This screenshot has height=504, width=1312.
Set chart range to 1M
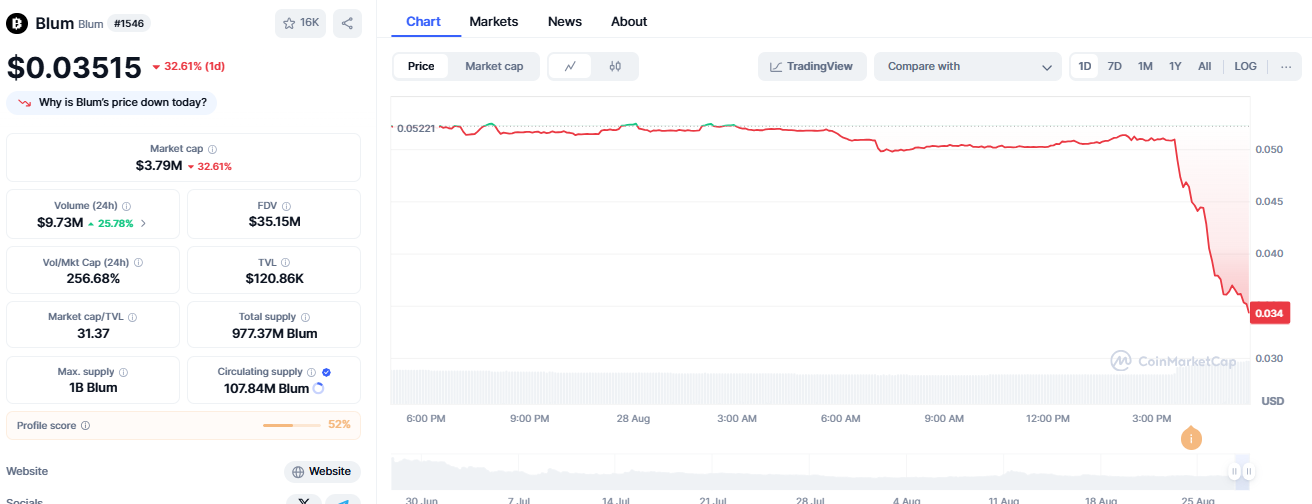[1145, 67]
